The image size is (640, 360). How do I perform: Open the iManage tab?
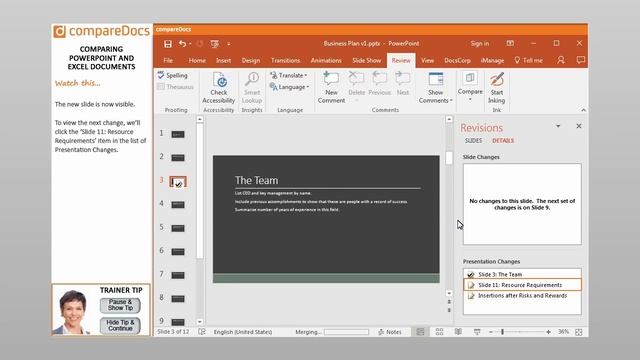pyautogui.click(x=492, y=60)
